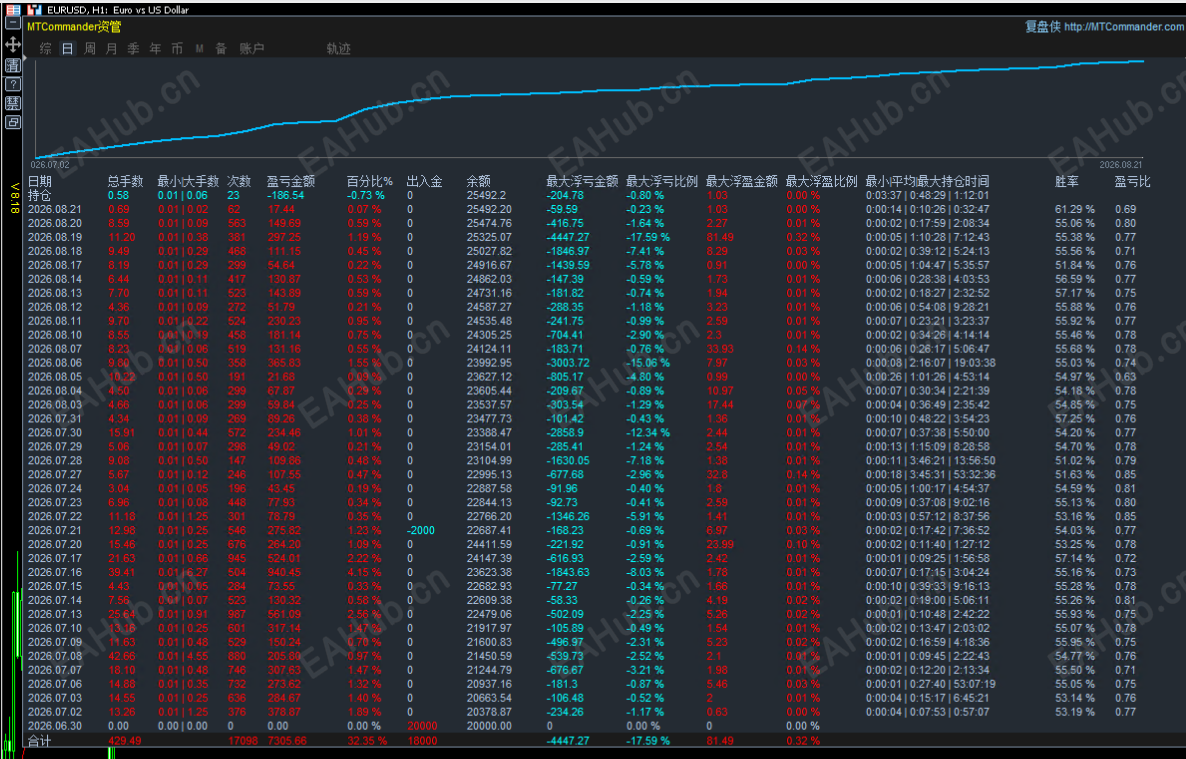Click the 2026.07.02 date row
Screen dimensions: 1186x759
(54, 712)
